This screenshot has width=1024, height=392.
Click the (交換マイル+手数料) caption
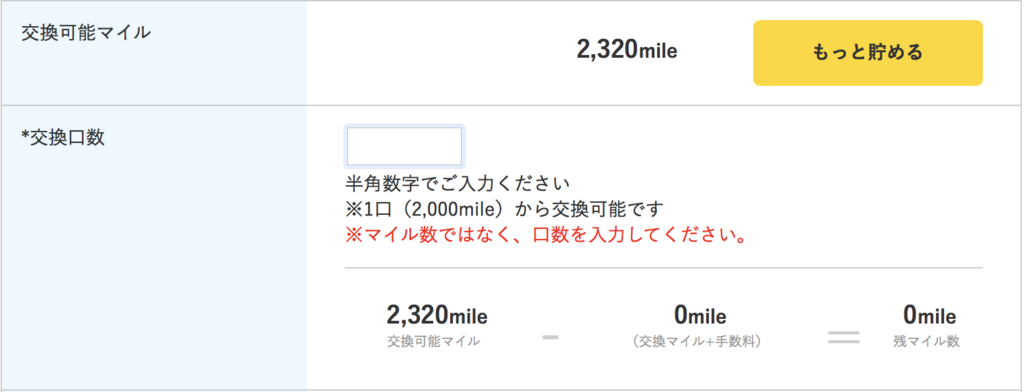click(x=700, y=341)
